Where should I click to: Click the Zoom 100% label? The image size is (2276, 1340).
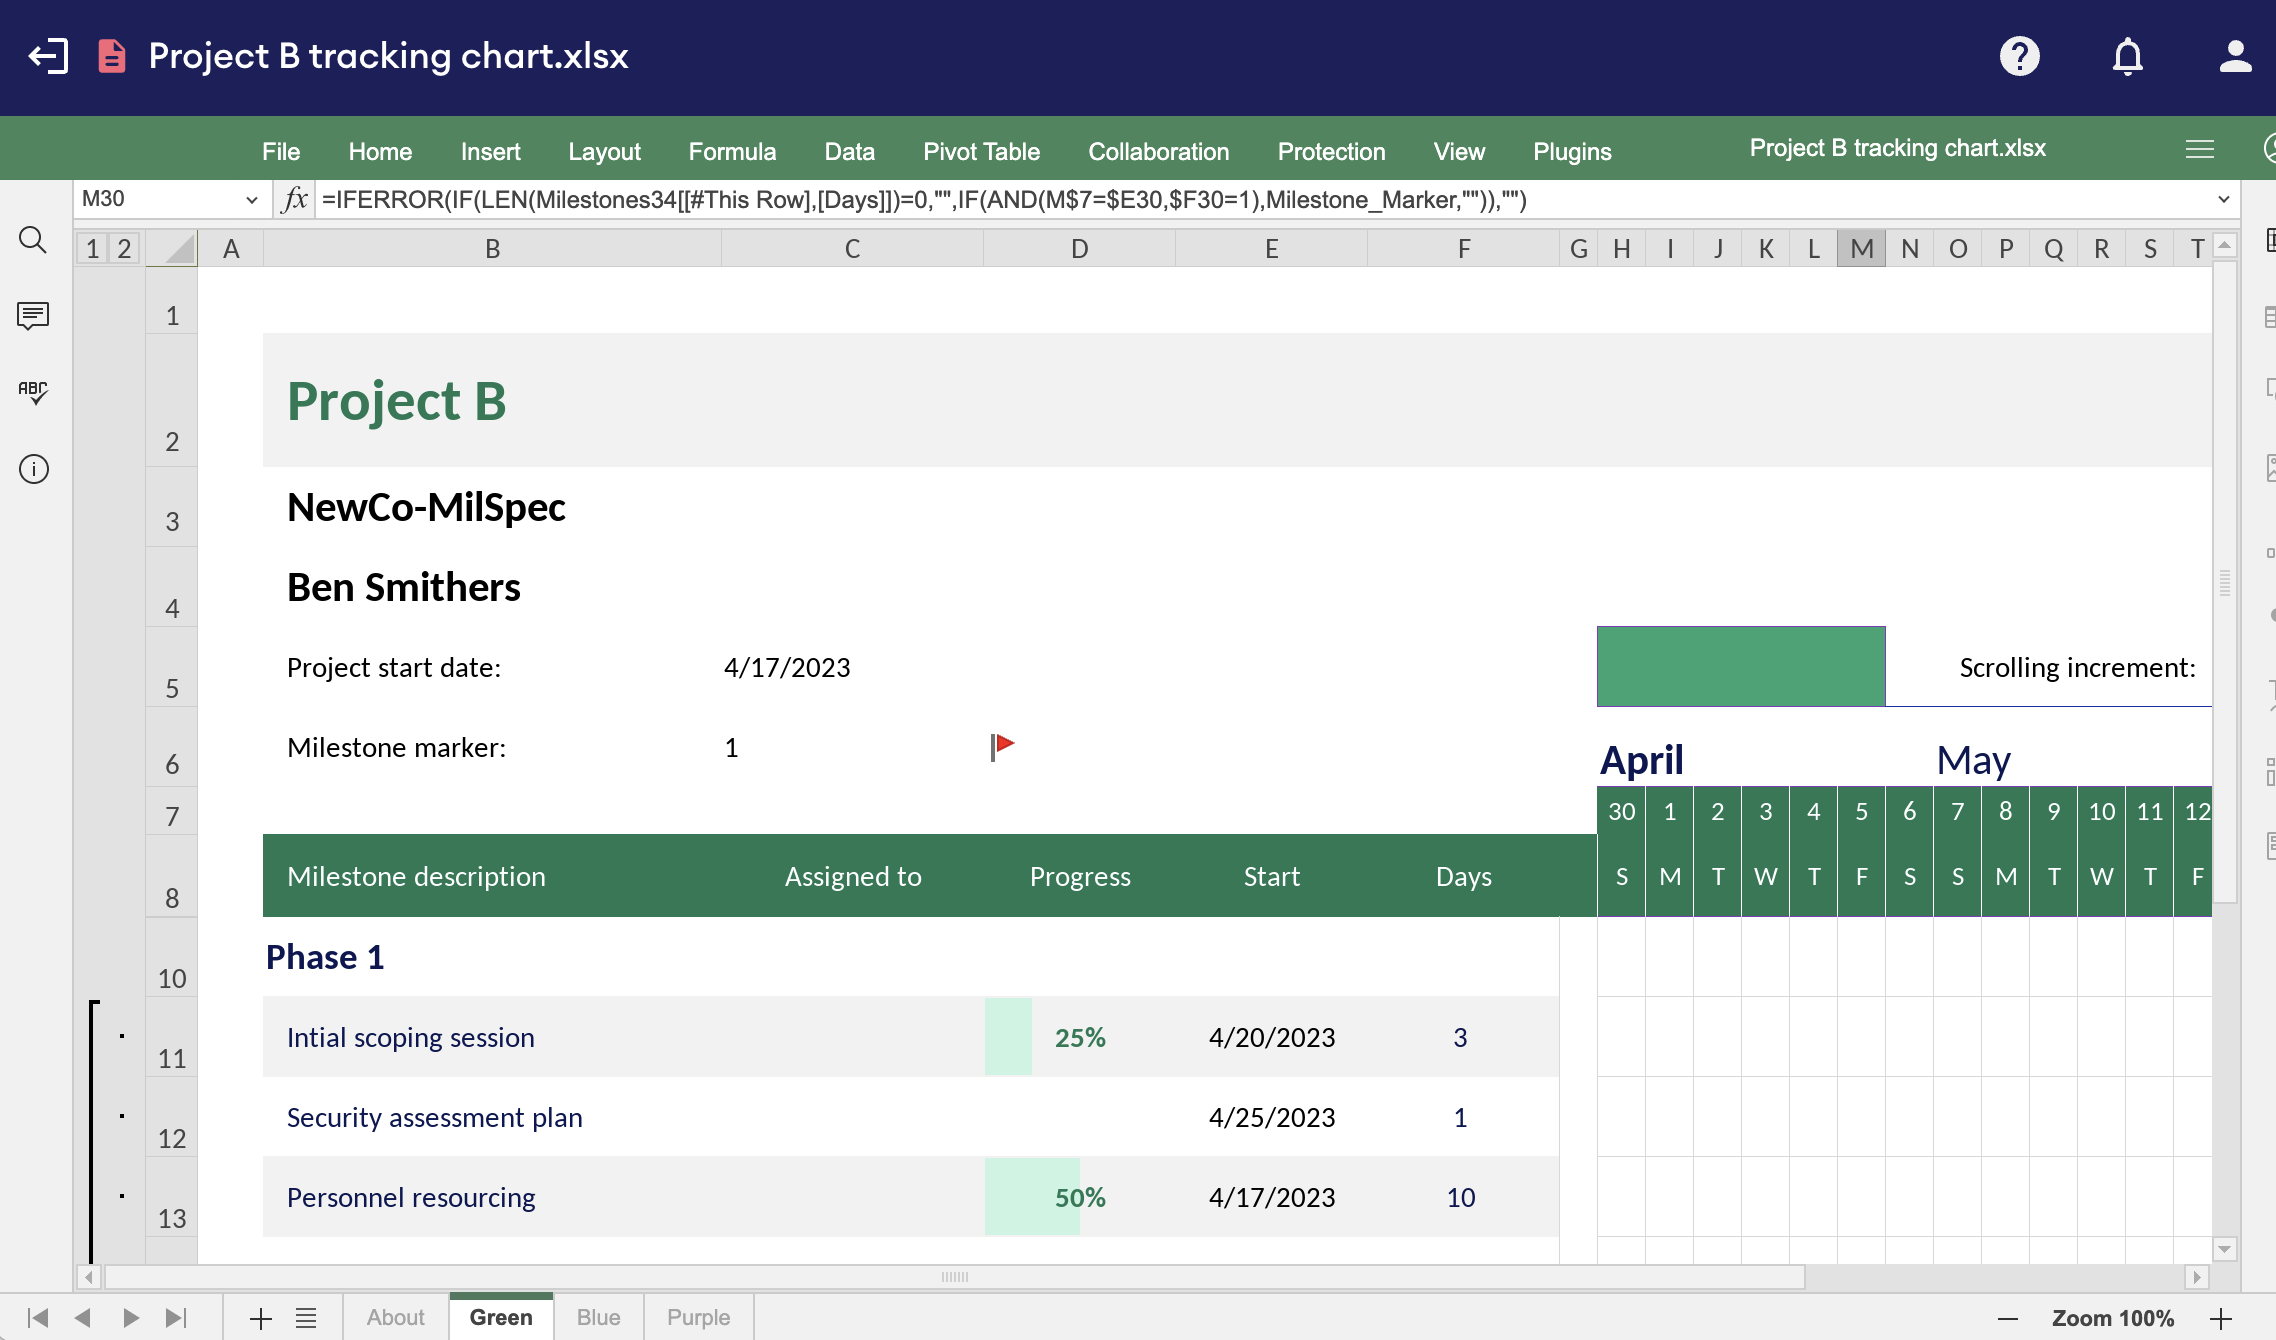[2113, 1318]
